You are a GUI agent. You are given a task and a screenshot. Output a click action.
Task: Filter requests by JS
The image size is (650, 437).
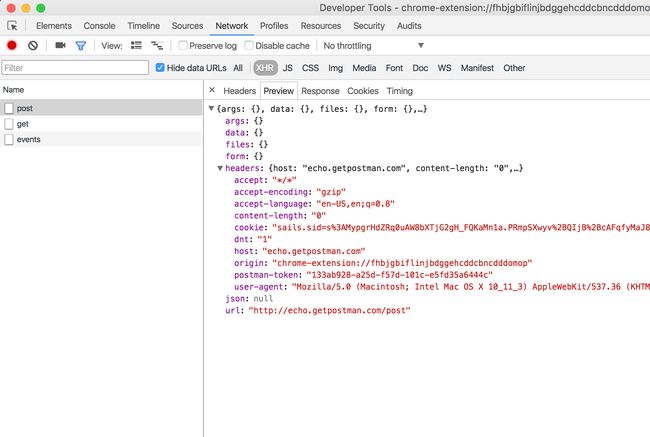coord(288,68)
